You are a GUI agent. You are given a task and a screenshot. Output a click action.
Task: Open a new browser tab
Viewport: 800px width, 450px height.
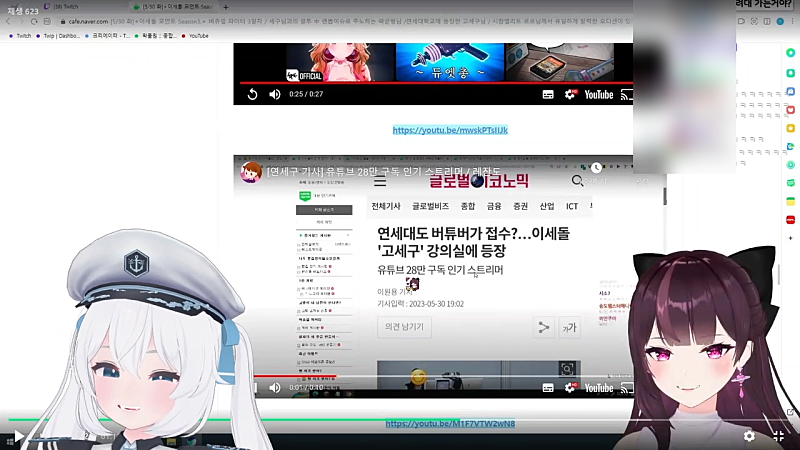(226, 7)
